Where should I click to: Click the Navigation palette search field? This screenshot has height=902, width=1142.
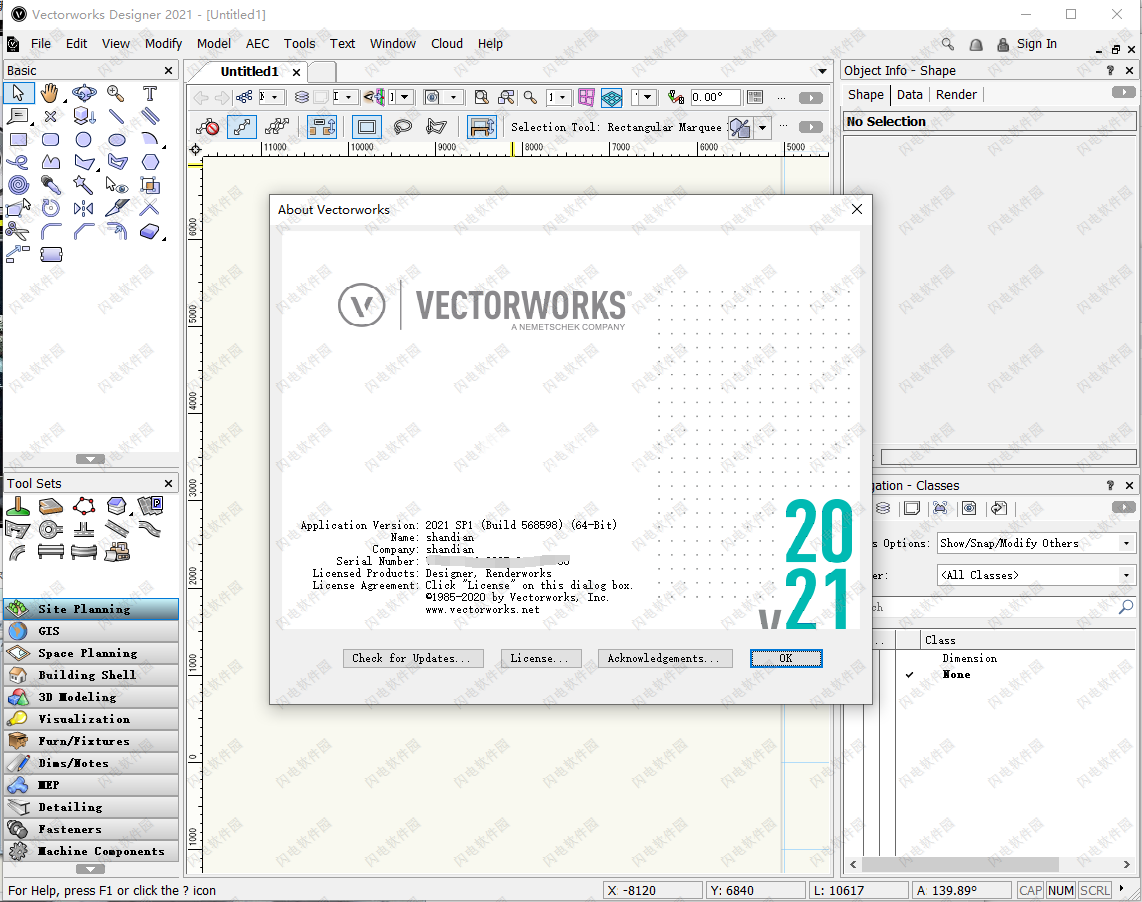(1004, 607)
